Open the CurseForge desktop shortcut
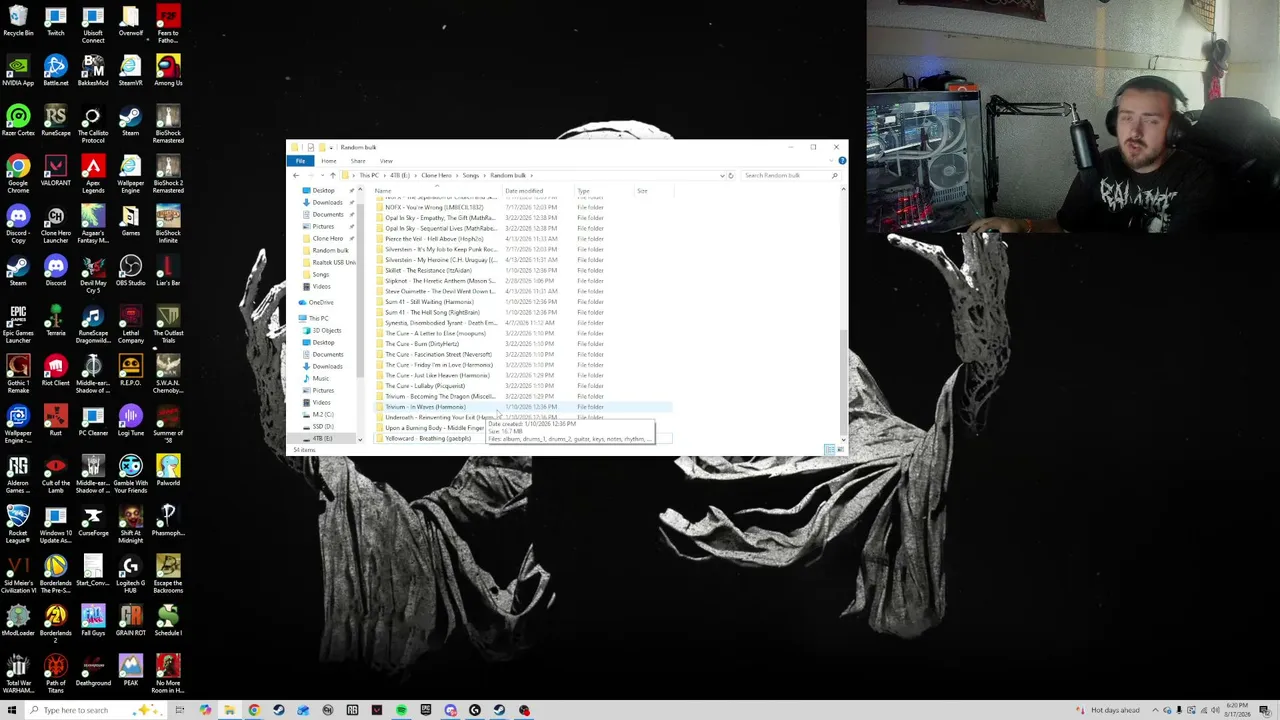 pyautogui.click(x=93, y=521)
